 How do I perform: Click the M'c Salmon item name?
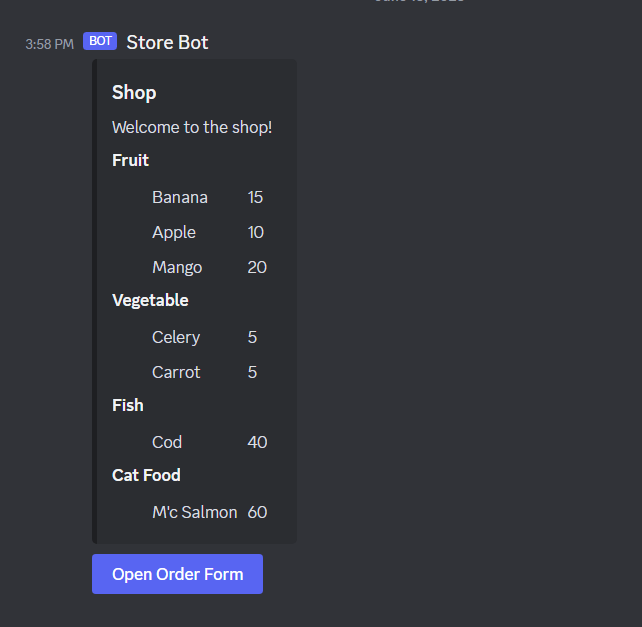pos(194,512)
